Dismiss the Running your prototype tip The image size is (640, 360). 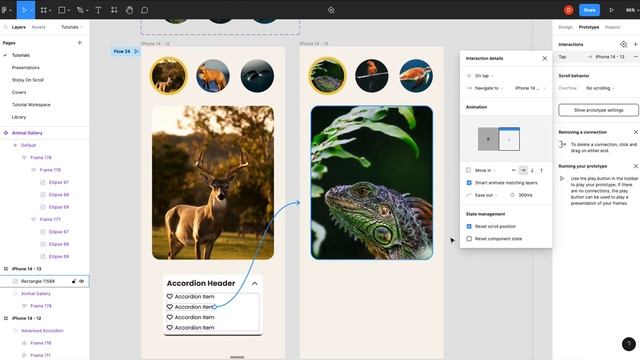(x=636, y=166)
